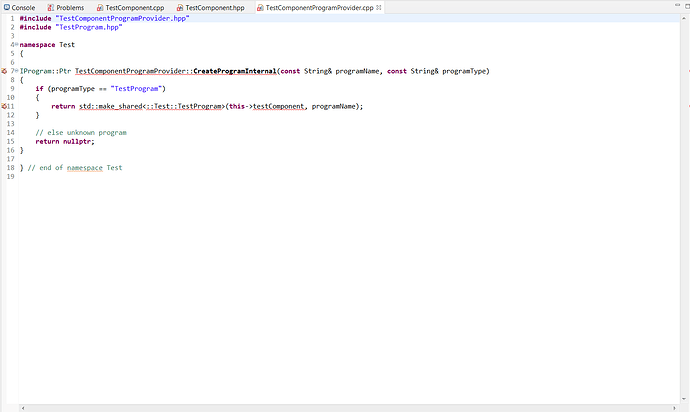This screenshot has height=412, width=690.
Task: Click the TestComponent.cpp file icon
Action: click(x=100, y=7)
